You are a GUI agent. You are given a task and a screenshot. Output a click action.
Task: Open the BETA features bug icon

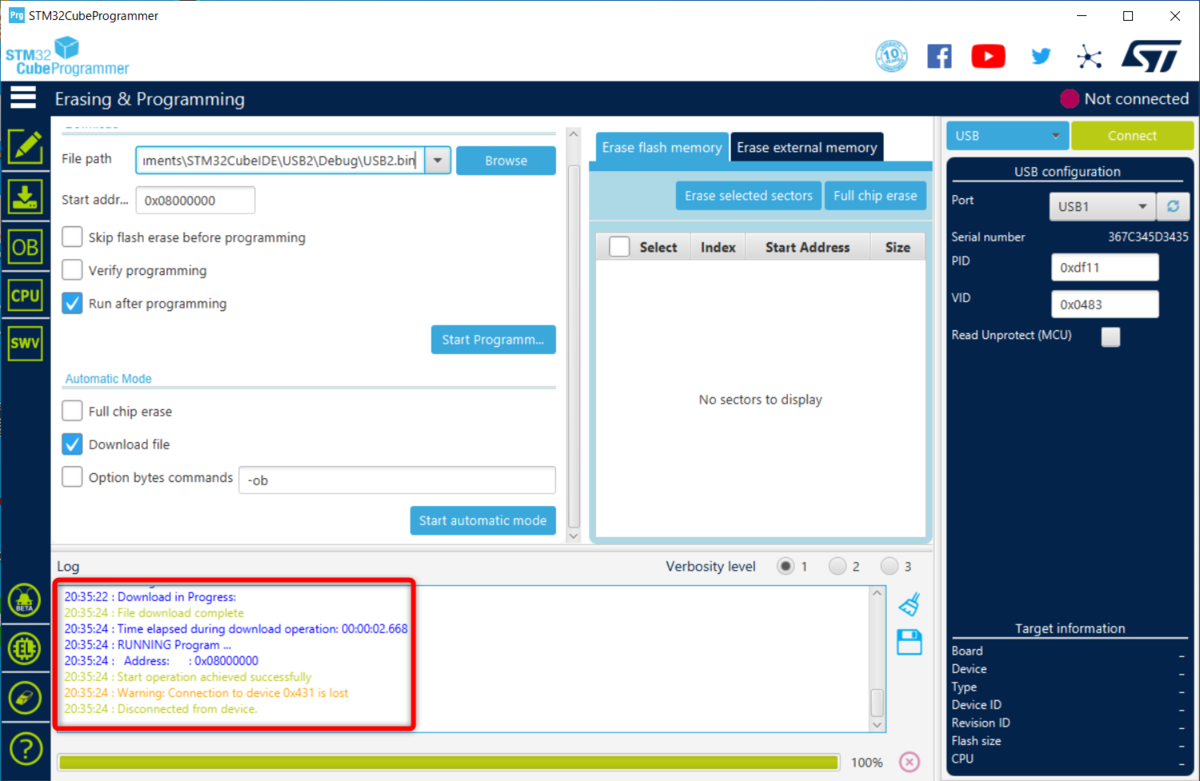tap(25, 601)
